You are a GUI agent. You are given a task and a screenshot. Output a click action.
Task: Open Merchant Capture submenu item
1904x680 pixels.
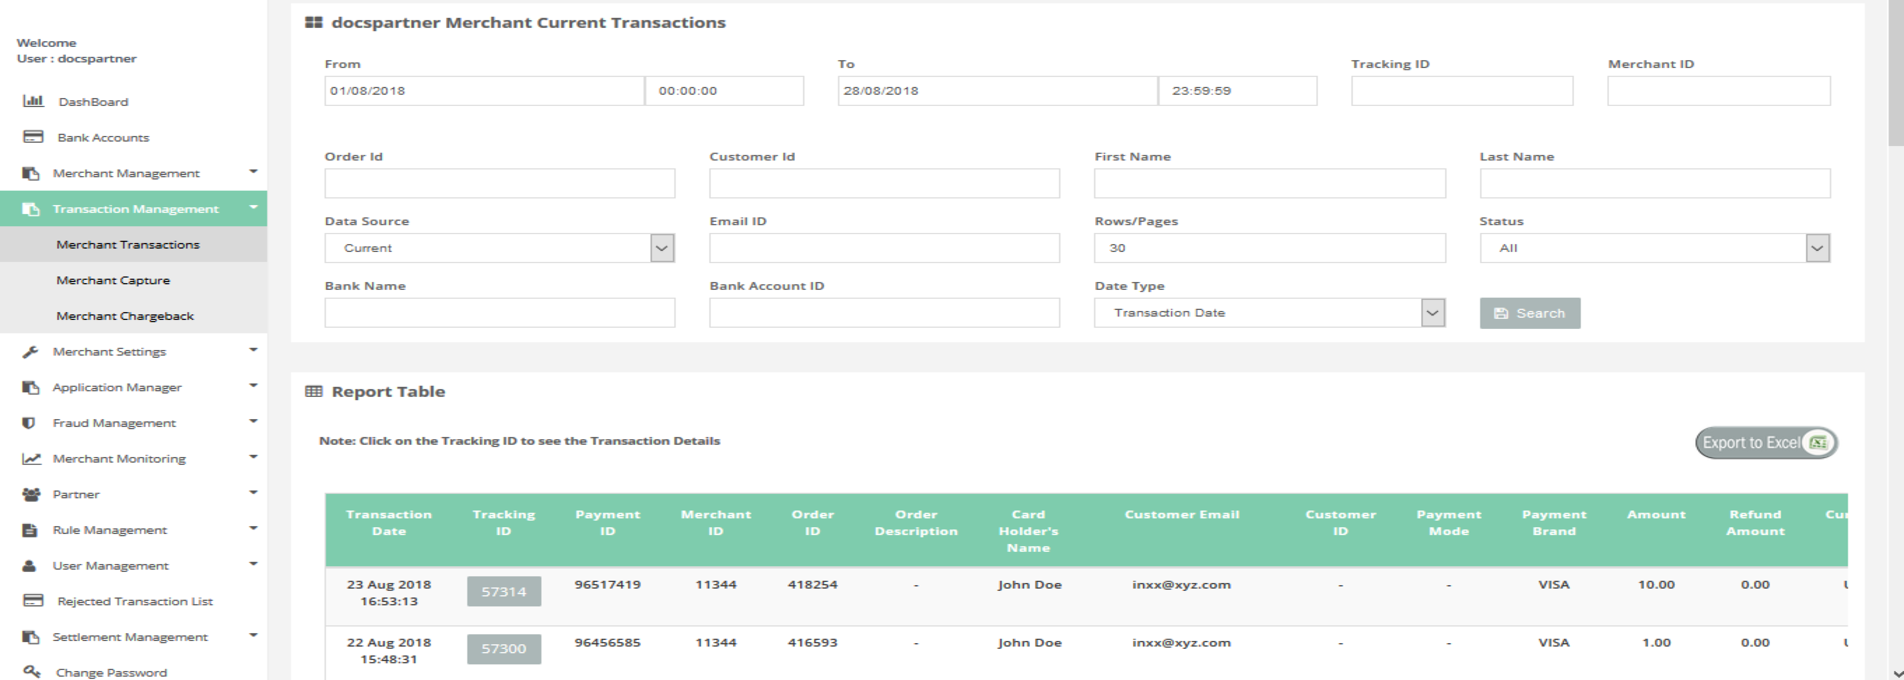pos(113,281)
